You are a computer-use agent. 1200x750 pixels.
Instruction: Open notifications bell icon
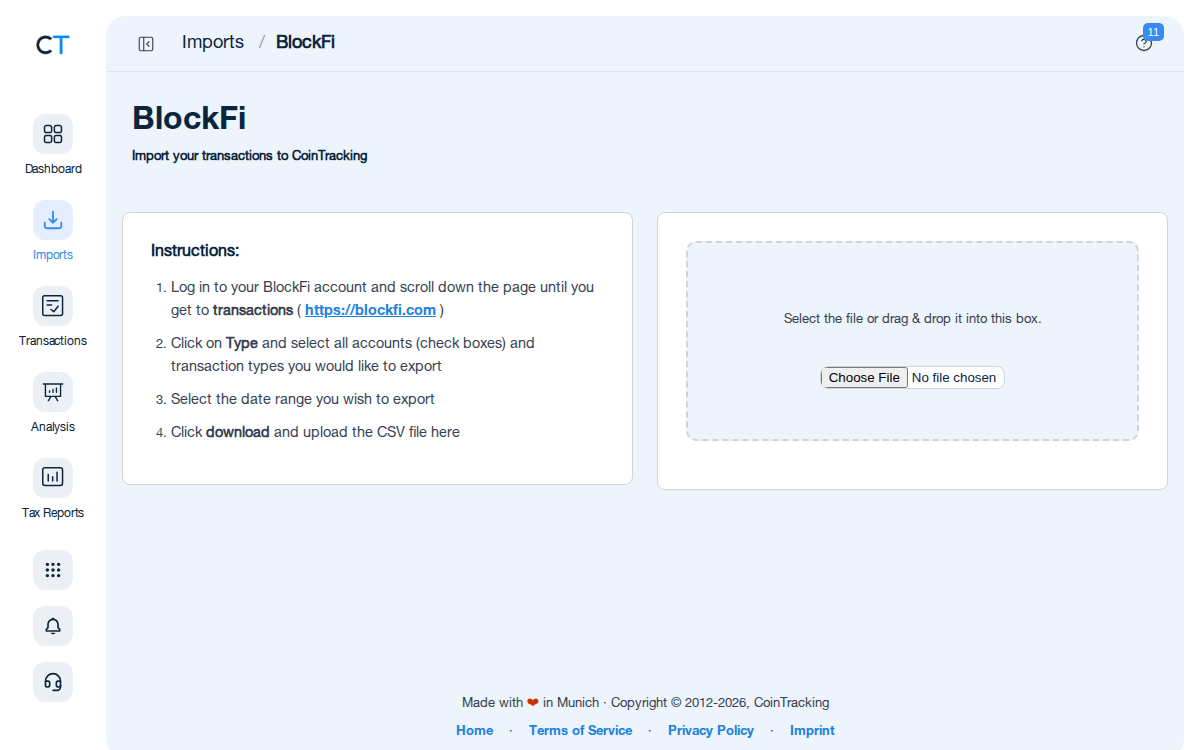pyautogui.click(x=53, y=626)
